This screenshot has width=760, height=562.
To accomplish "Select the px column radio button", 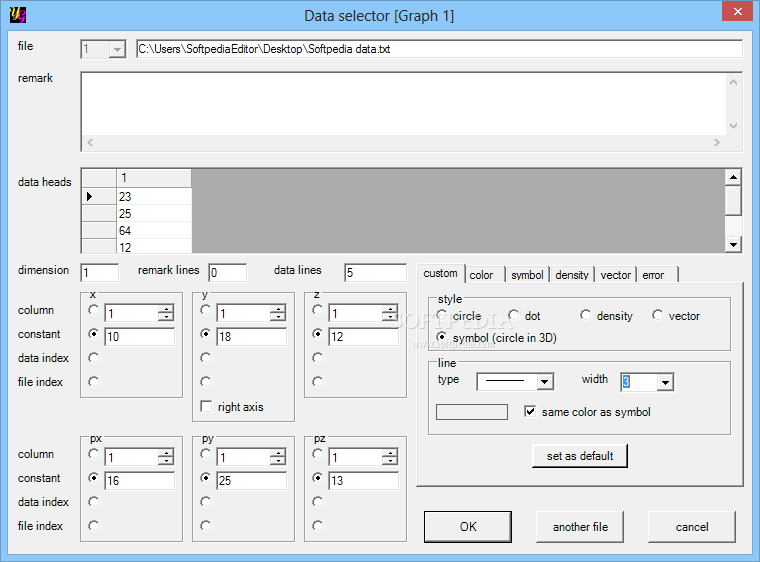I will tap(94, 454).
